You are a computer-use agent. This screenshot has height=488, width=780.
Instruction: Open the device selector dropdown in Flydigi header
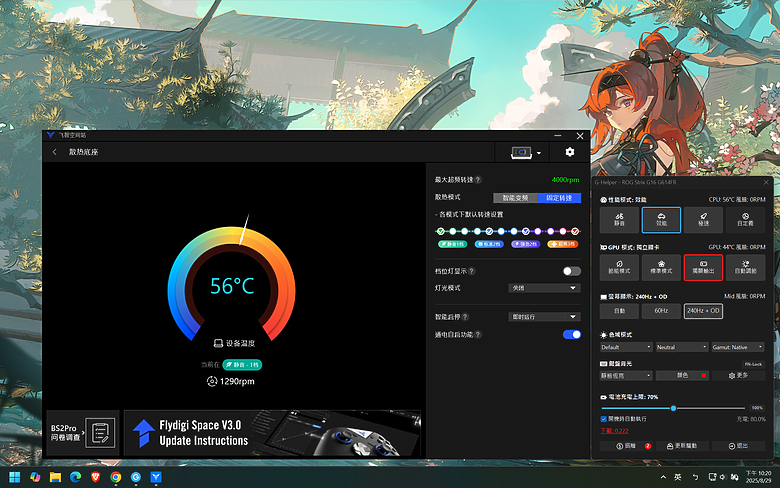tap(526, 152)
